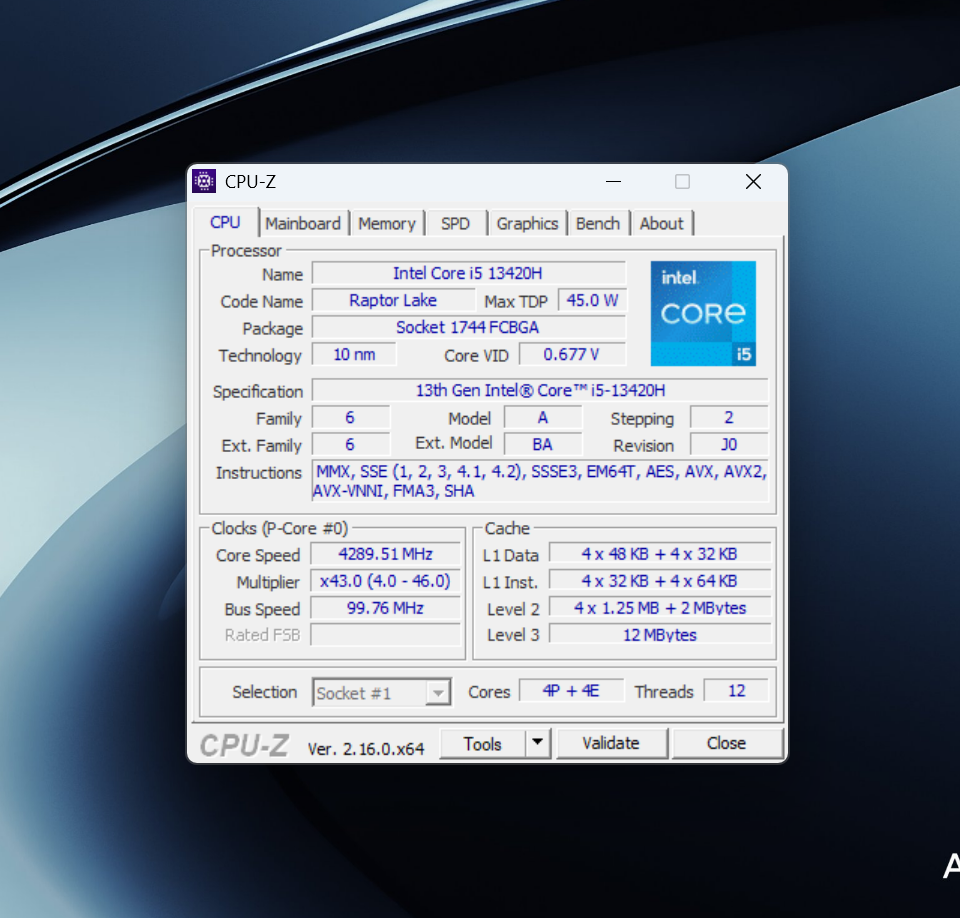This screenshot has height=918, width=960.
Task: Minimize the CPU-Z window
Action: (615, 181)
